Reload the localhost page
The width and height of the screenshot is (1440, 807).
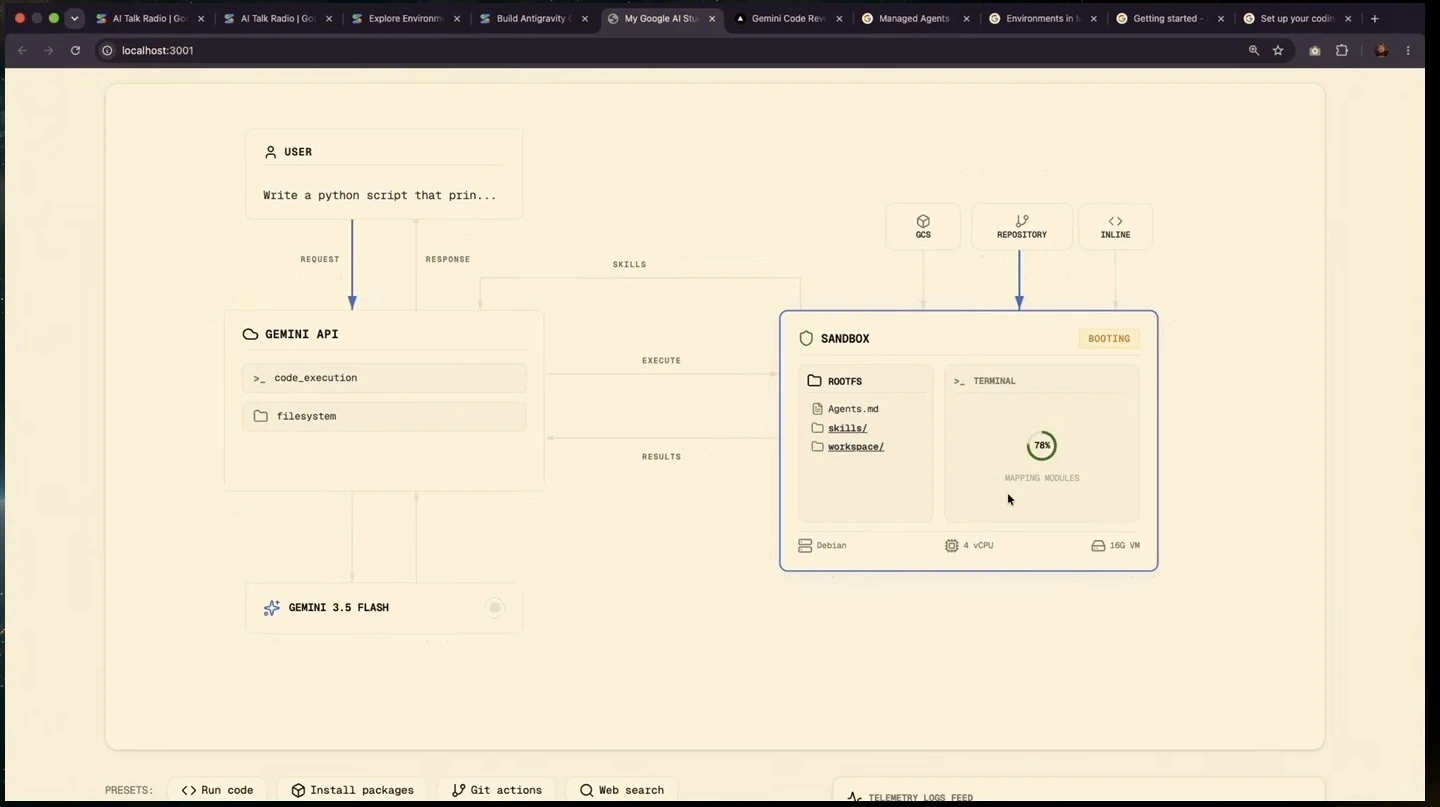[x=75, y=50]
